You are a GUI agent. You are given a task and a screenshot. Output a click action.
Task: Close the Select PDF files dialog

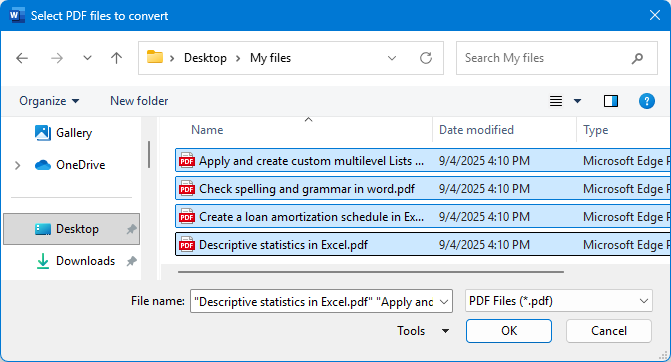click(x=655, y=15)
